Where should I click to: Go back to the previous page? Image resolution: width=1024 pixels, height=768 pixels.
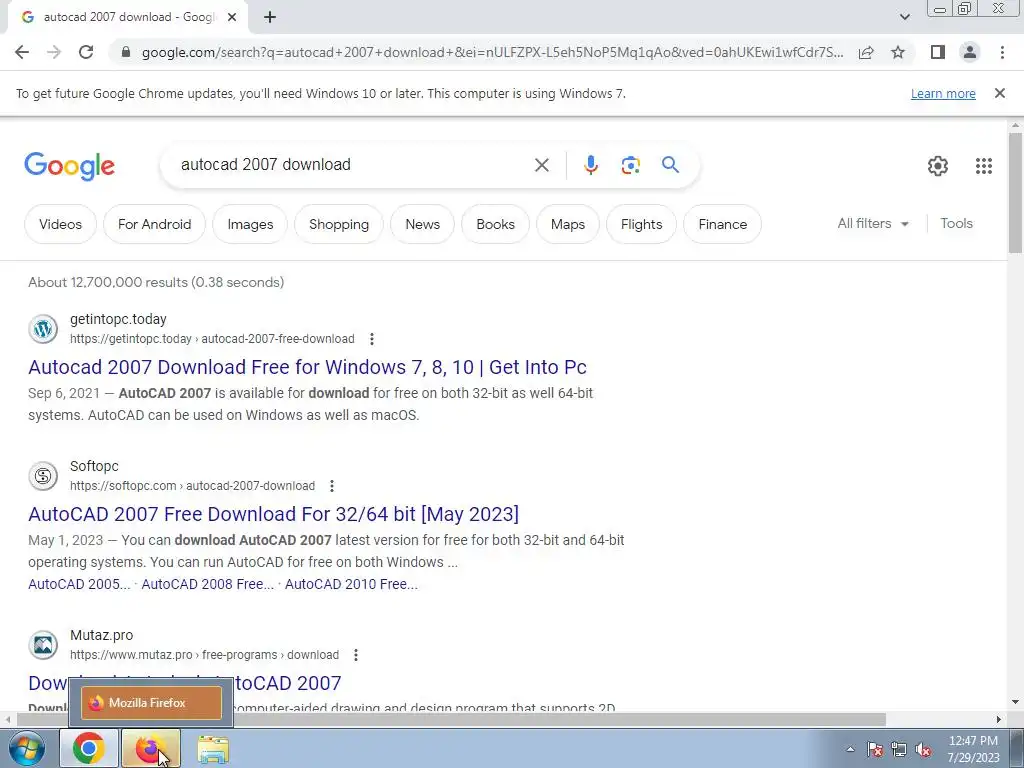pos(22,52)
